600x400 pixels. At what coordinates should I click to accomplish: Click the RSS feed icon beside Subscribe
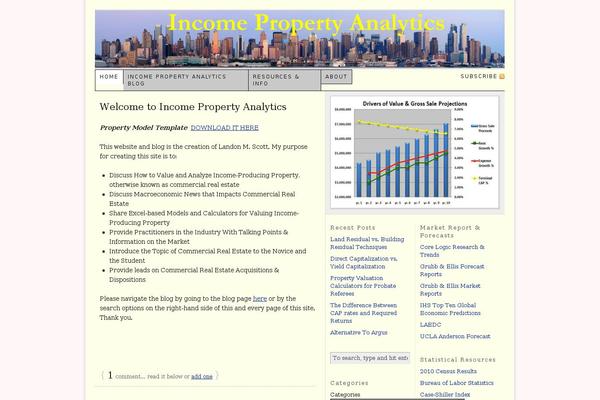pyautogui.click(x=502, y=77)
